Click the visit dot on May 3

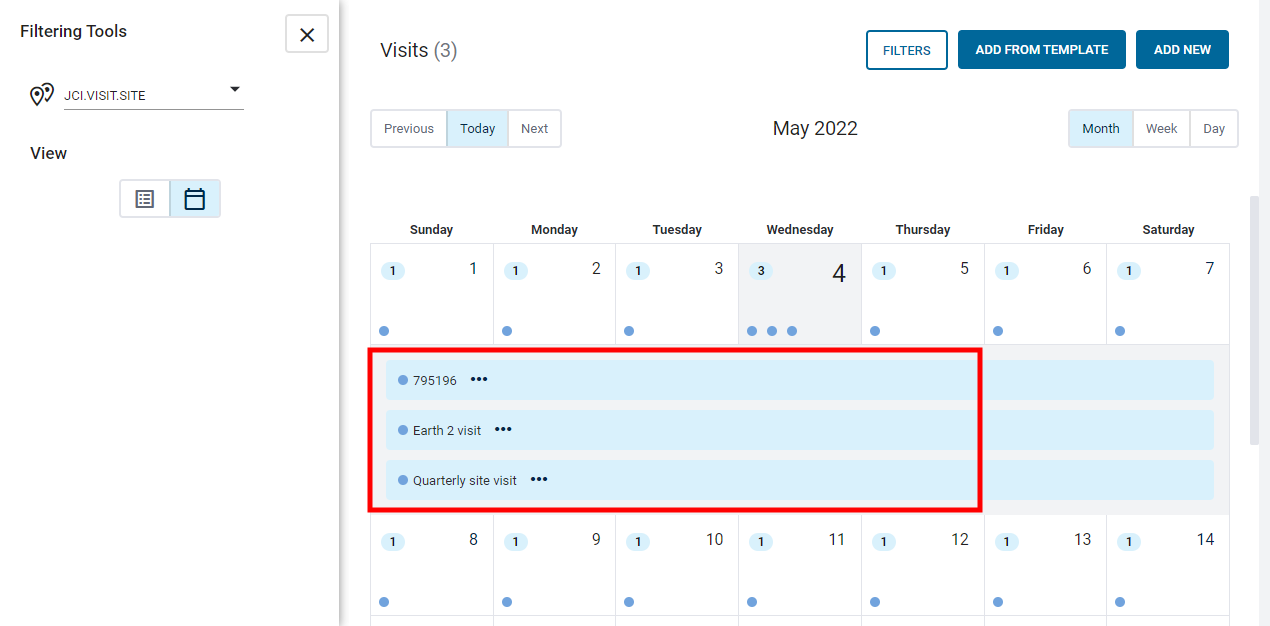click(629, 331)
